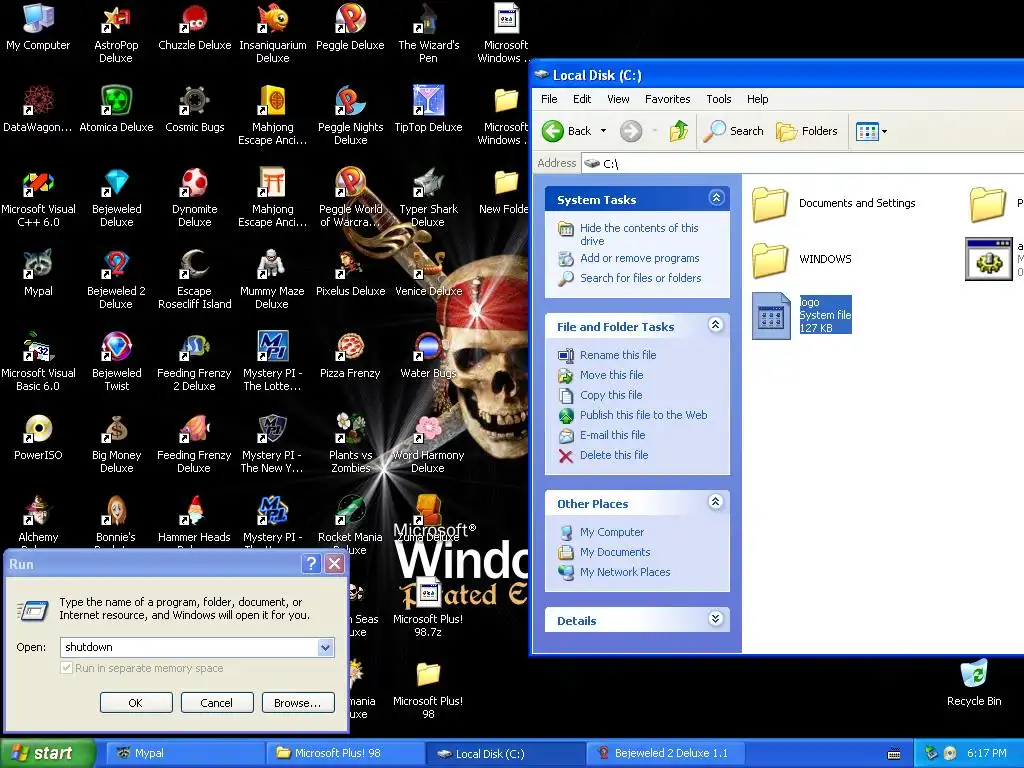This screenshot has height=768, width=1024.
Task: Click the Open text field in Run dialog
Action: [189, 647]
